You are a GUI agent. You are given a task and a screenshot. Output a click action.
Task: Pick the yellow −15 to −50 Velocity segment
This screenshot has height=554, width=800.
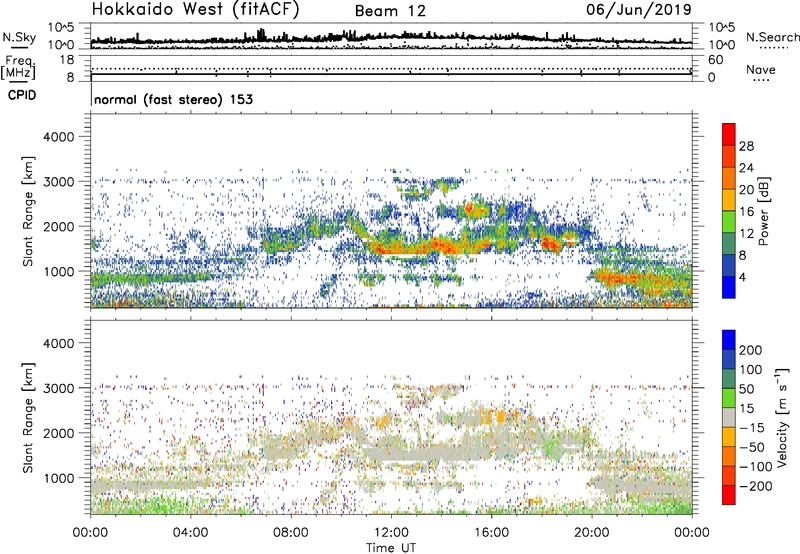[729, 437]
